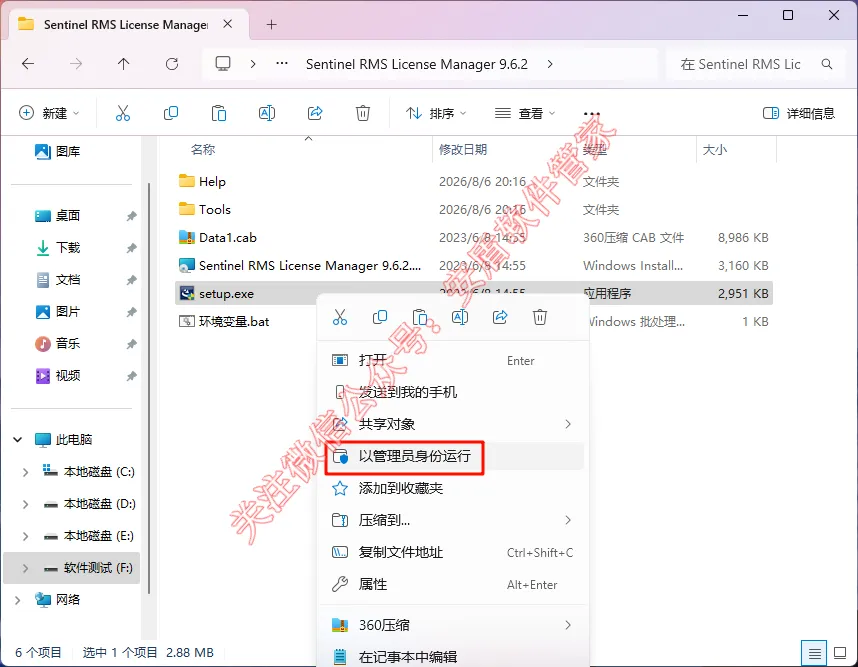
Task: Click the This PC monitor icon in address bar
Action: (x=223, y=64)
